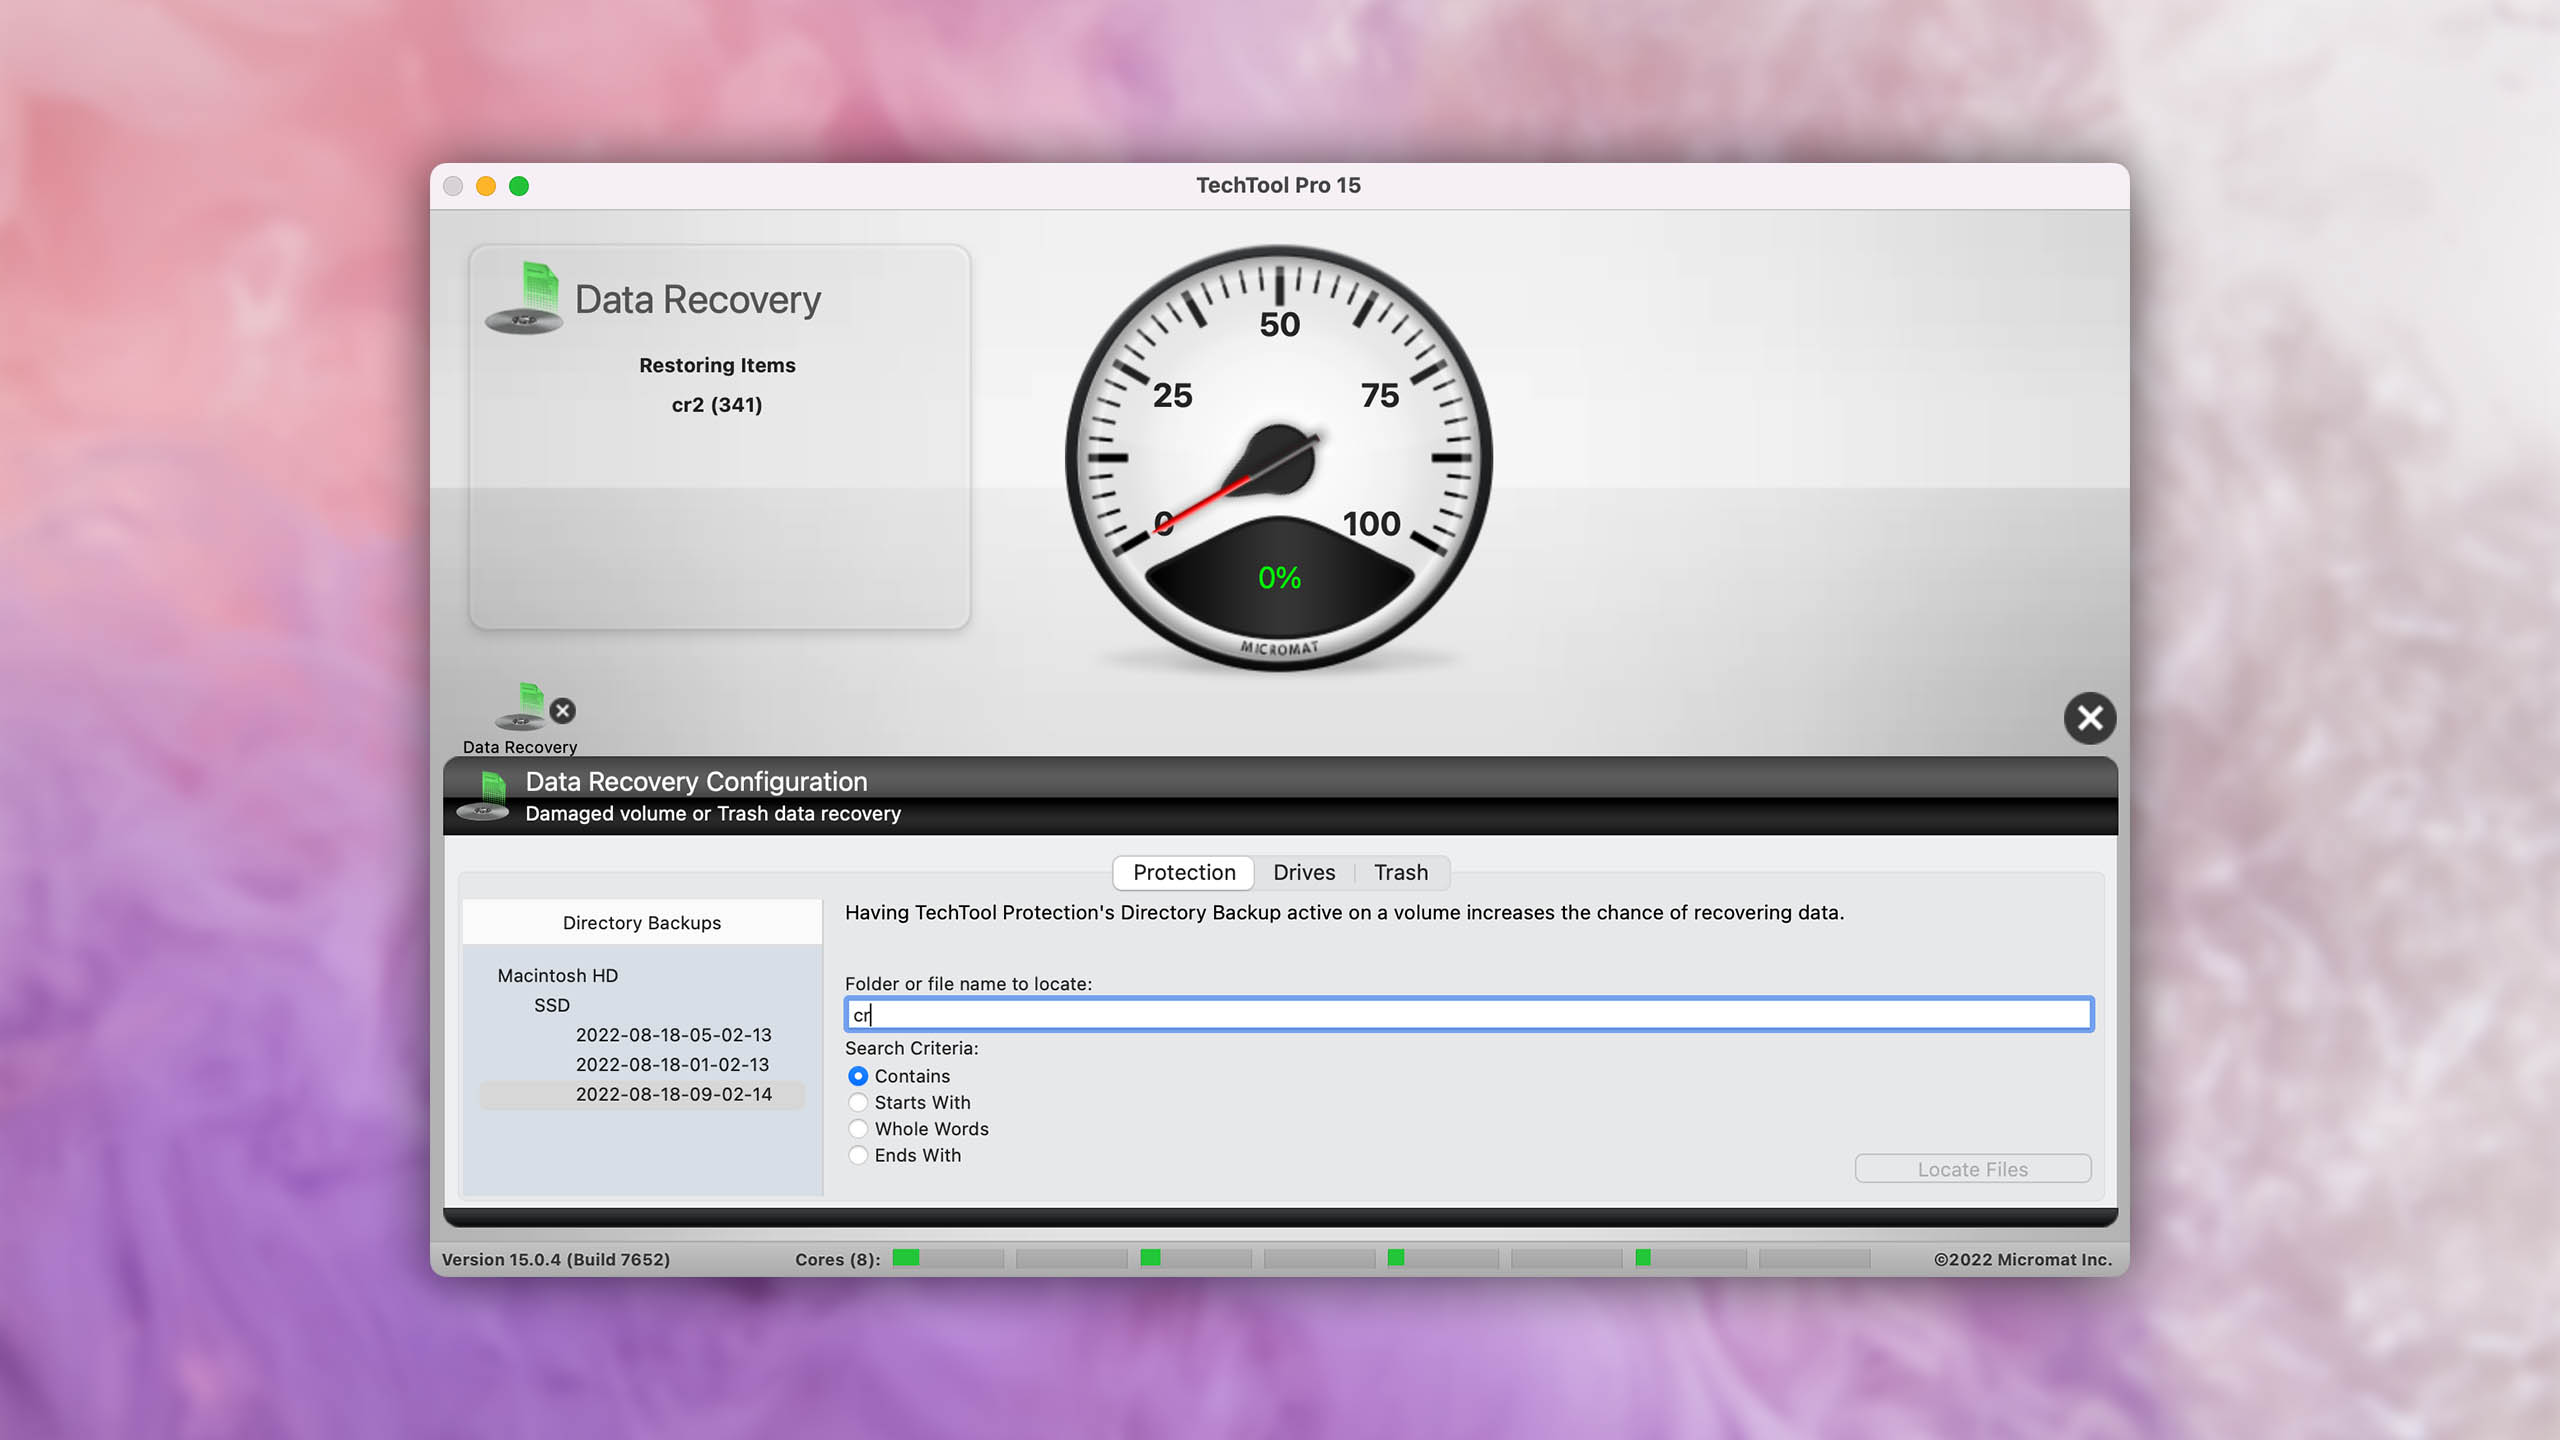Image resolution: width=2560 pixels, height=1440 pixels.
Task: Minimize the TechTool Pro 15 window
Action: click(x=486, y=186)
